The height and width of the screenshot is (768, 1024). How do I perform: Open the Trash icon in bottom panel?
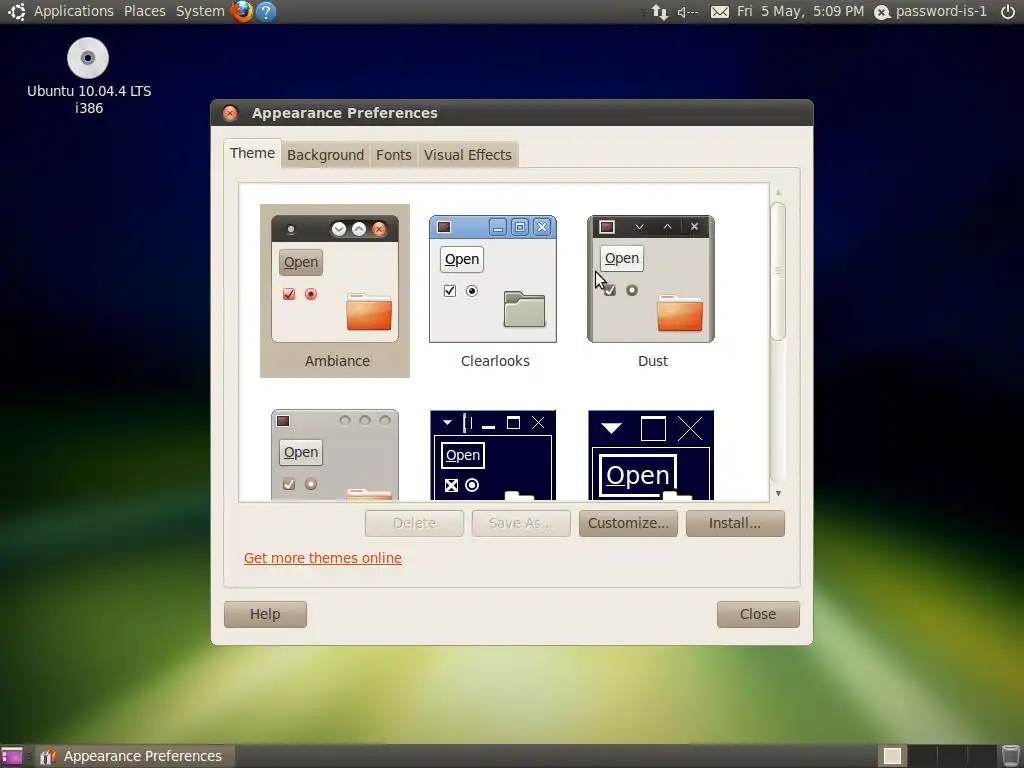tap(1010, 756)
